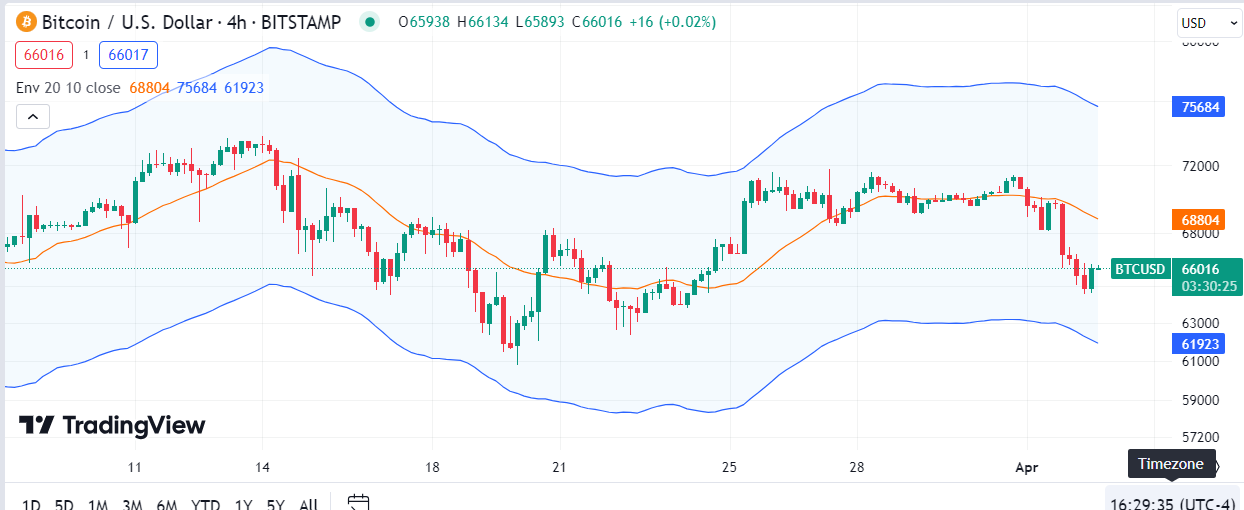The image size is (1244, 510).
Task: Collapse the indicator legend with the chevron
Action: 32,117
